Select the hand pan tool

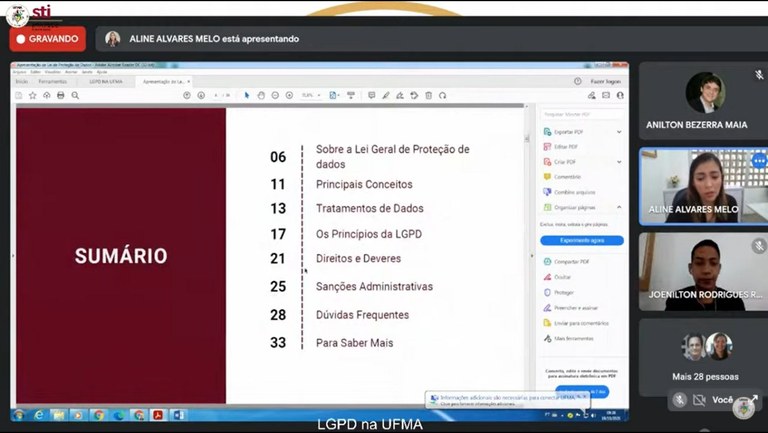pyautogui.click(x=261, y=95)
